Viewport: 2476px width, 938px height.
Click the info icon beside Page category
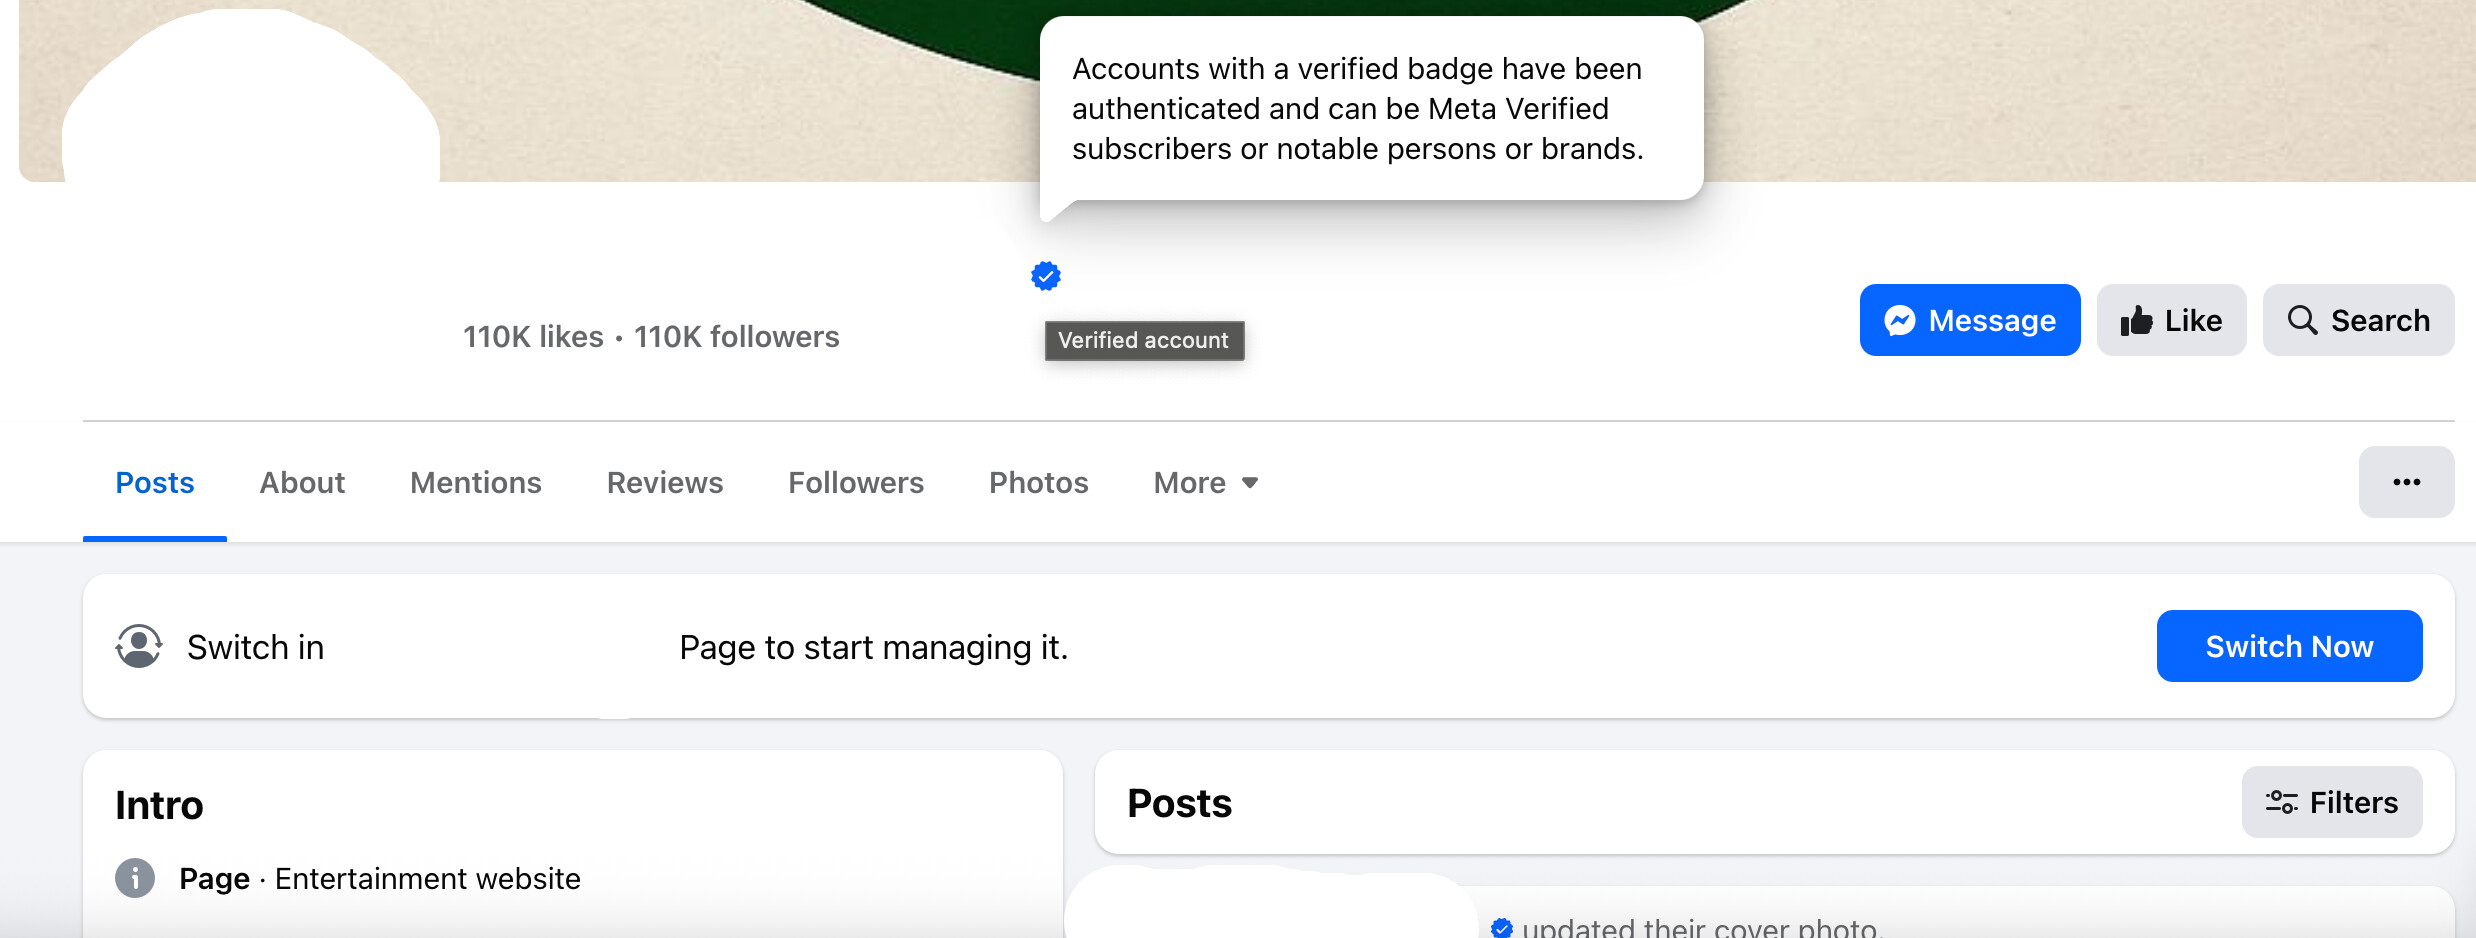click(x=135, y=878)
